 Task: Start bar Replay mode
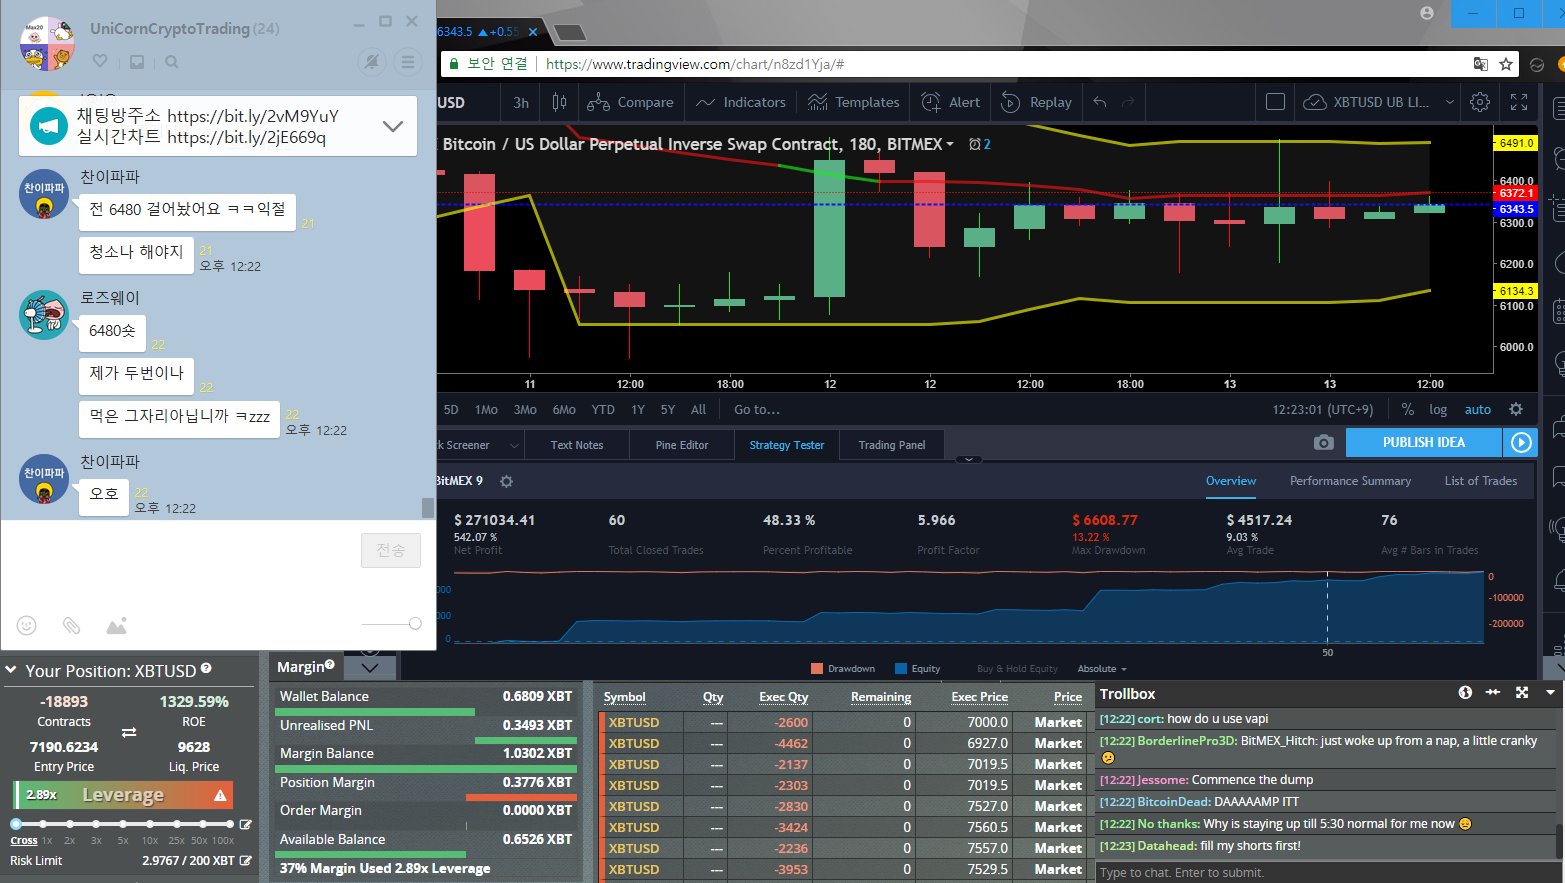(1037, 102)
